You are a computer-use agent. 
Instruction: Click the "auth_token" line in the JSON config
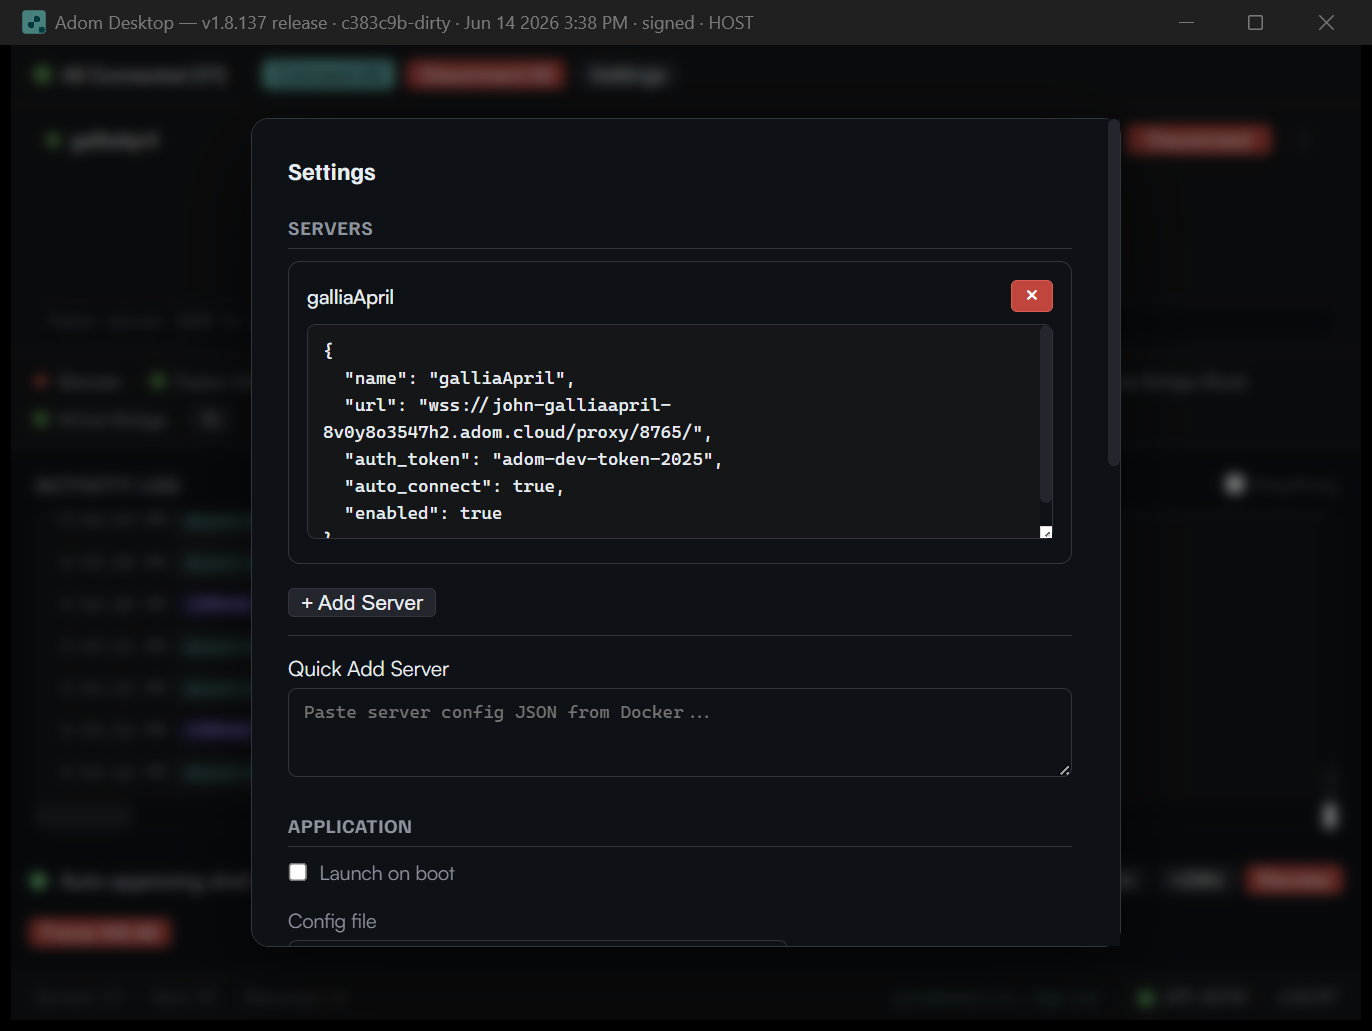click(x=533, y=459)
